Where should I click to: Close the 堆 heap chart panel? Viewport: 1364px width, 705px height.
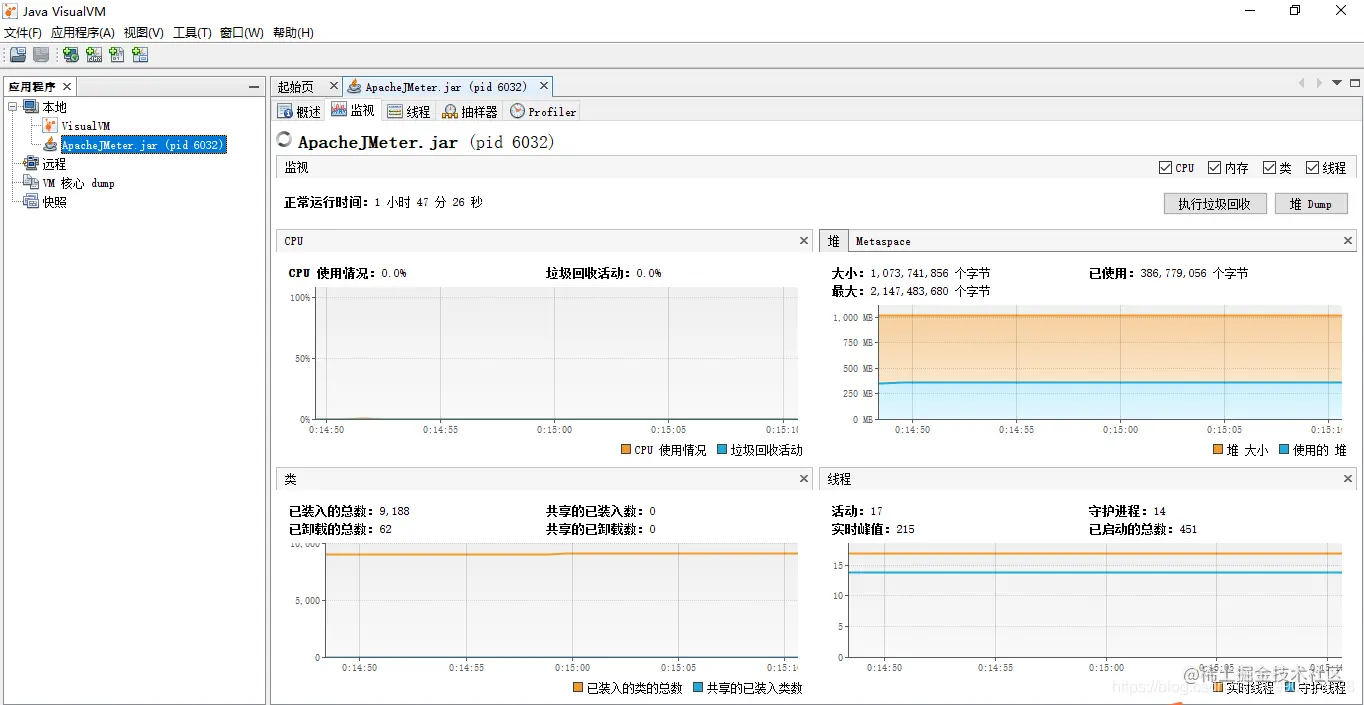1348,241
